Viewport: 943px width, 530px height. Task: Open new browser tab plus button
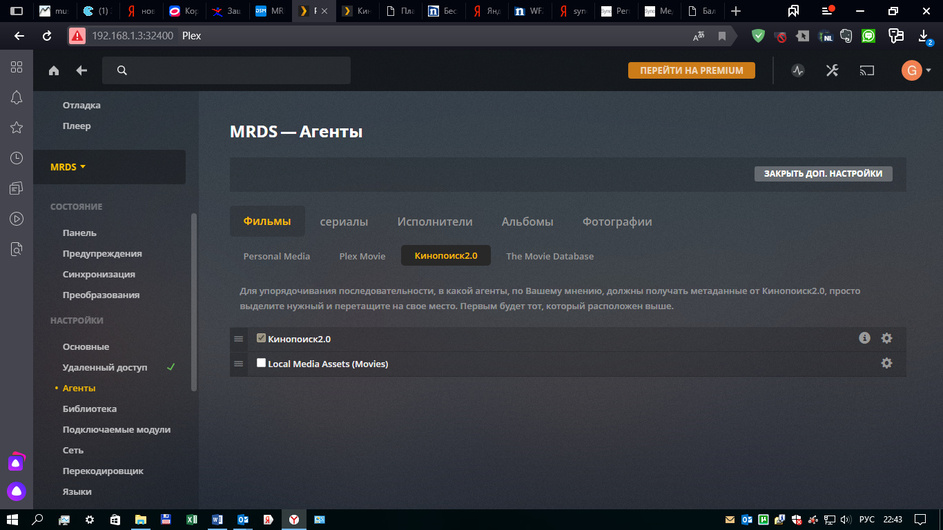736,11
